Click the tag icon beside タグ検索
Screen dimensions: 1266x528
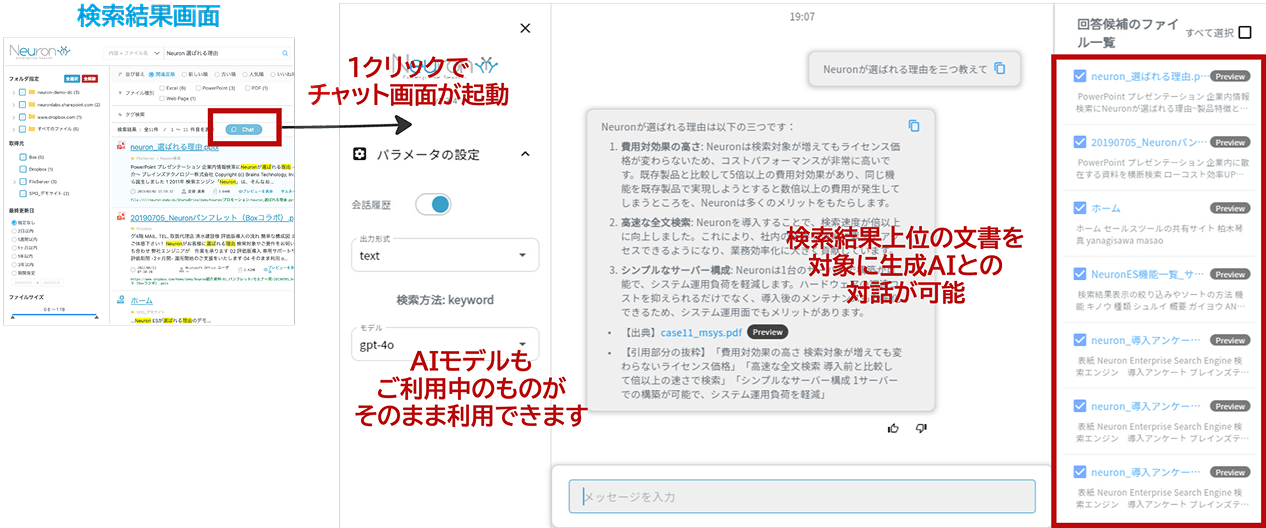(x=121, y=114)
